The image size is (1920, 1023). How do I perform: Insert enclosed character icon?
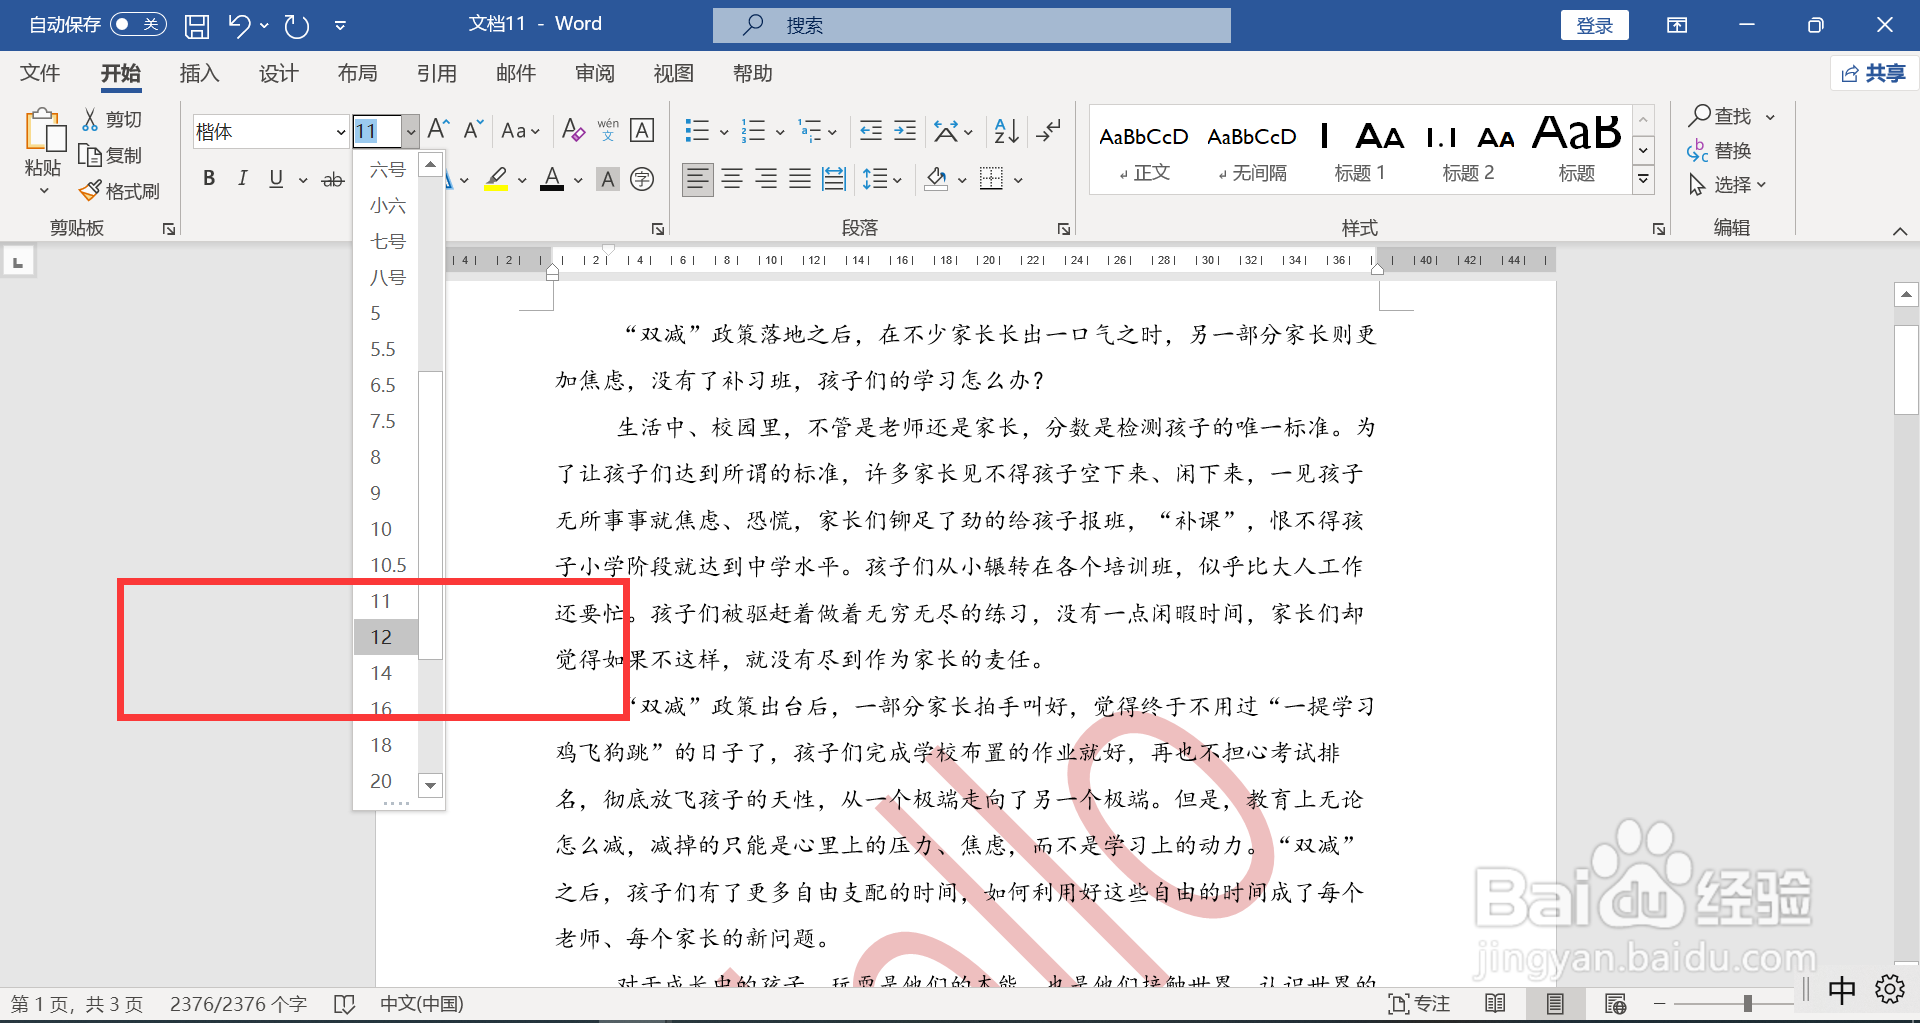tap(642, 179)
